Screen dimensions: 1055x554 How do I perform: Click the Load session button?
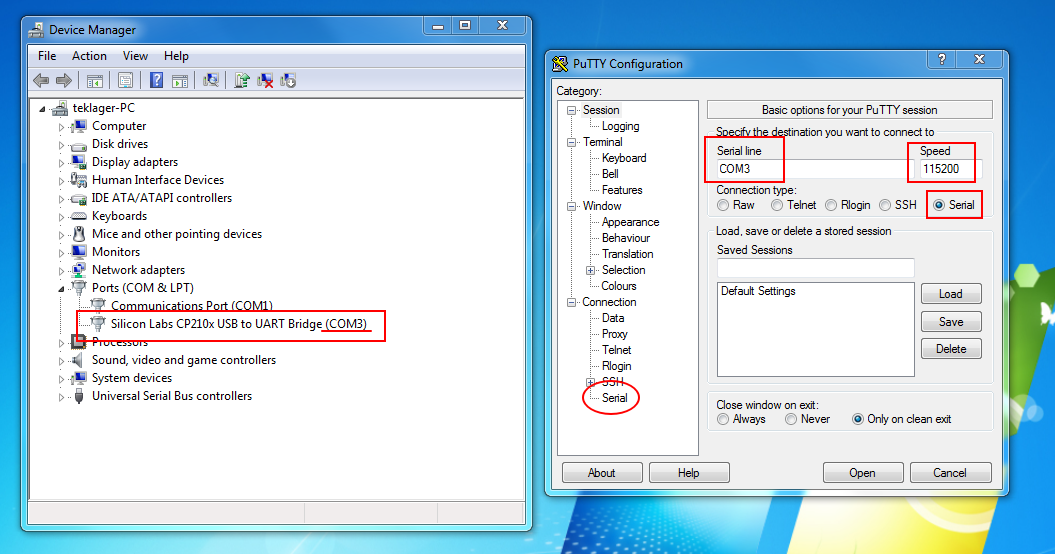pyautogui.click(x=951, y=294)
